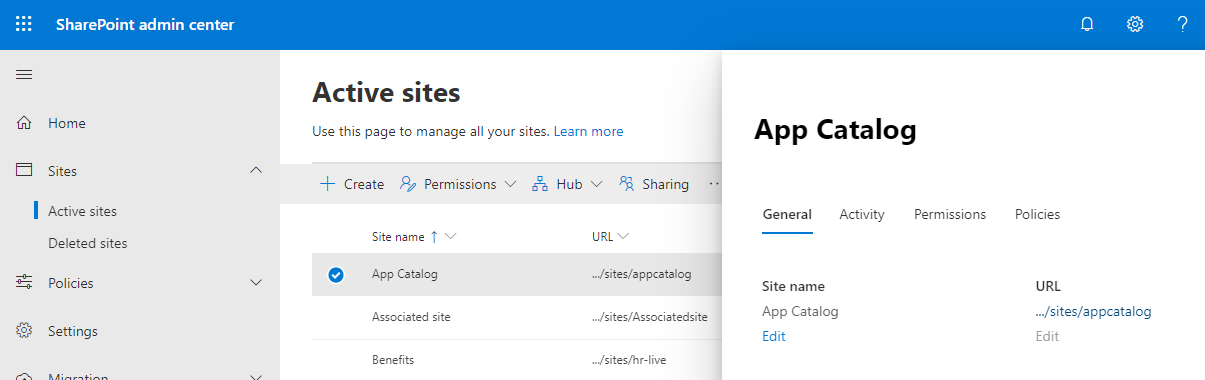1205x380 pixels.
Task: Expand the Policies section chevron
Action: click(x=256, y=283)
